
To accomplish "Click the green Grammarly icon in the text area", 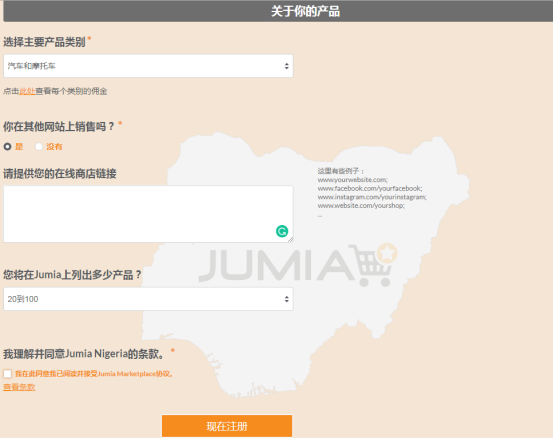I will (x=282, y=231).
